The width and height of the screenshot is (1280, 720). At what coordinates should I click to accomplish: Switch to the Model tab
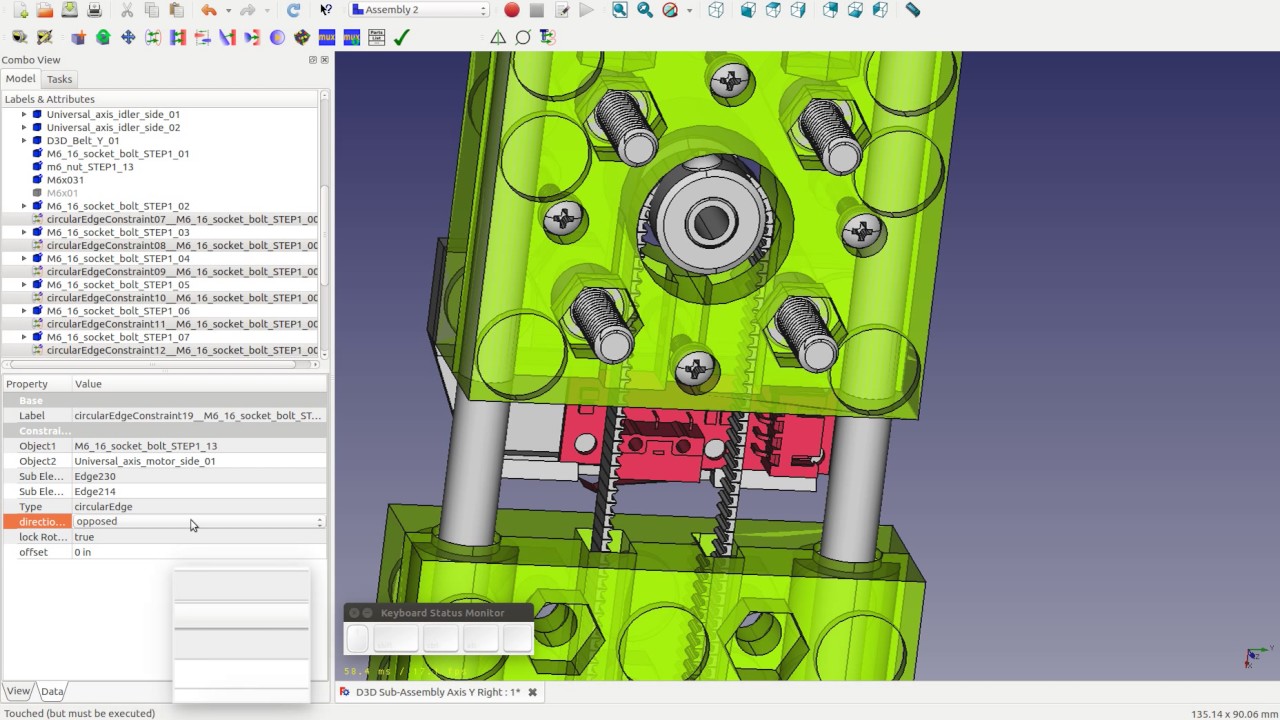(20, 79)
